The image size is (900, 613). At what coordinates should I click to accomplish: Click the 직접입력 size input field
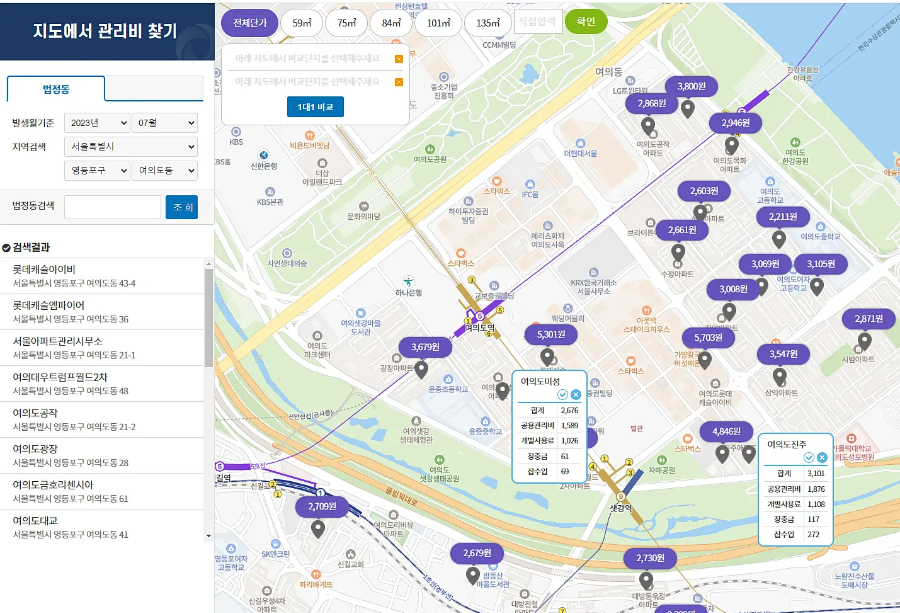pyautogui.click(x=538, y=22)
